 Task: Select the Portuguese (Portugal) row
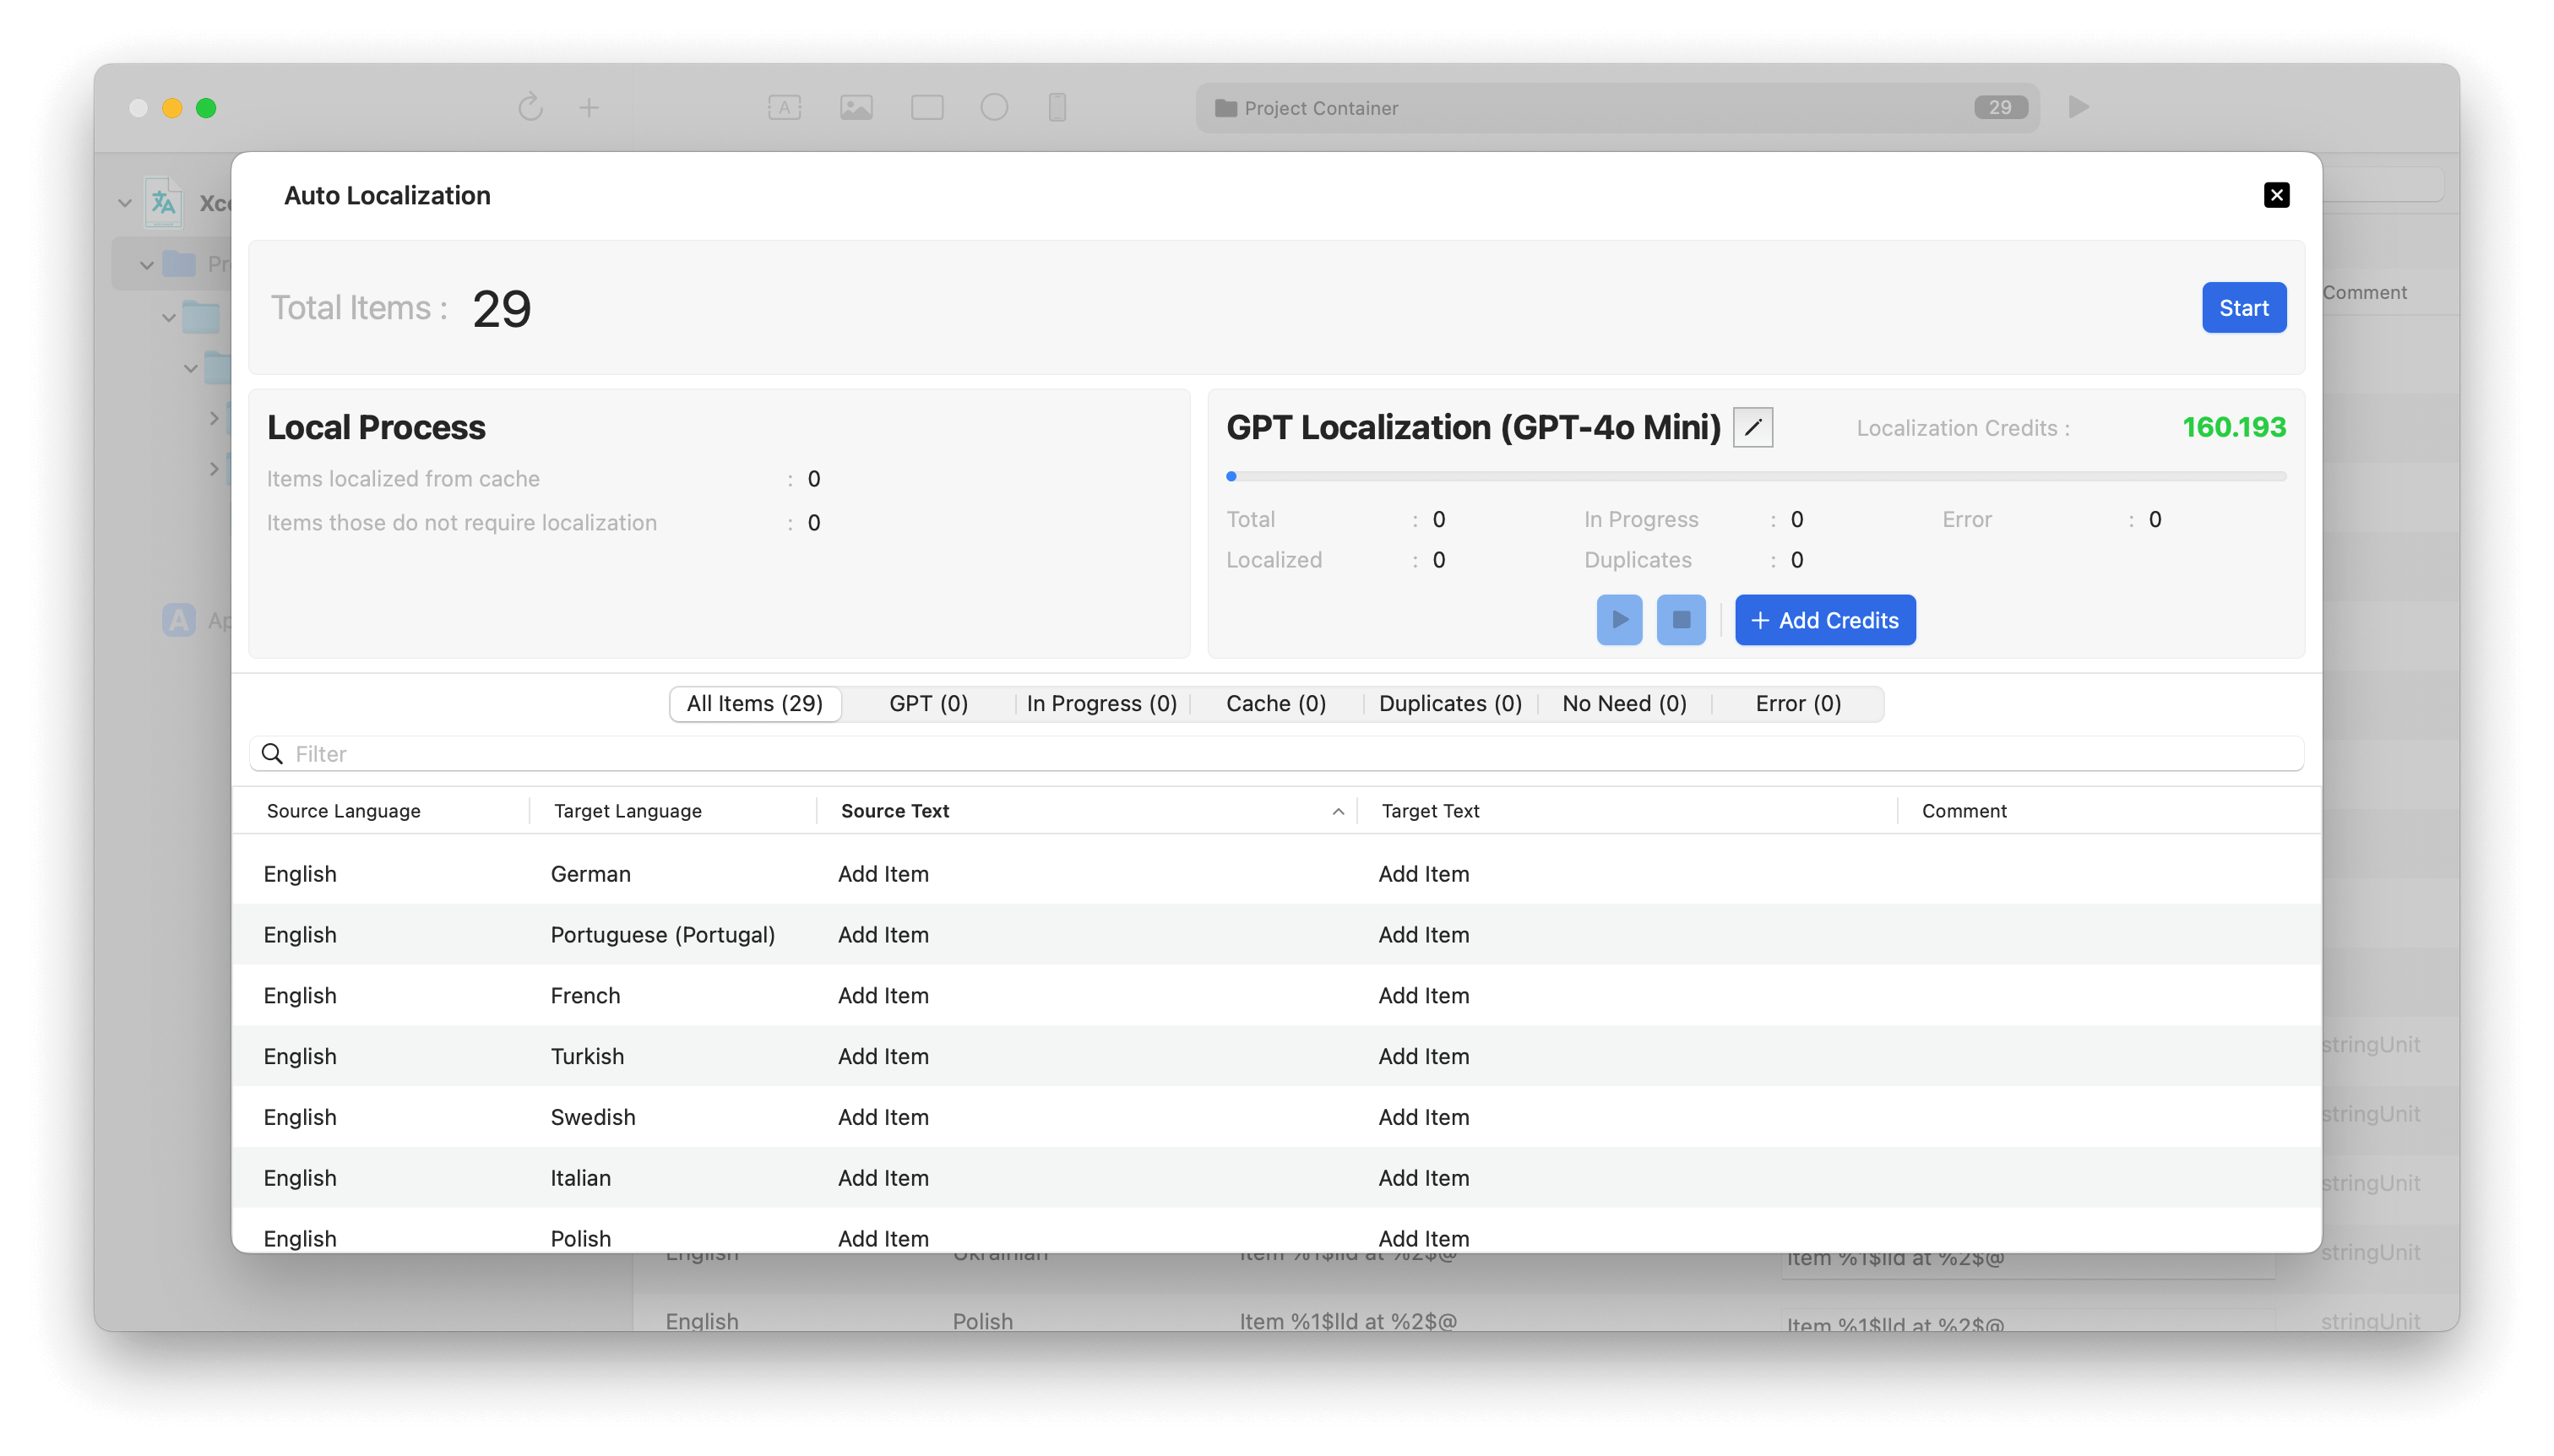(x=1276, y=935)
